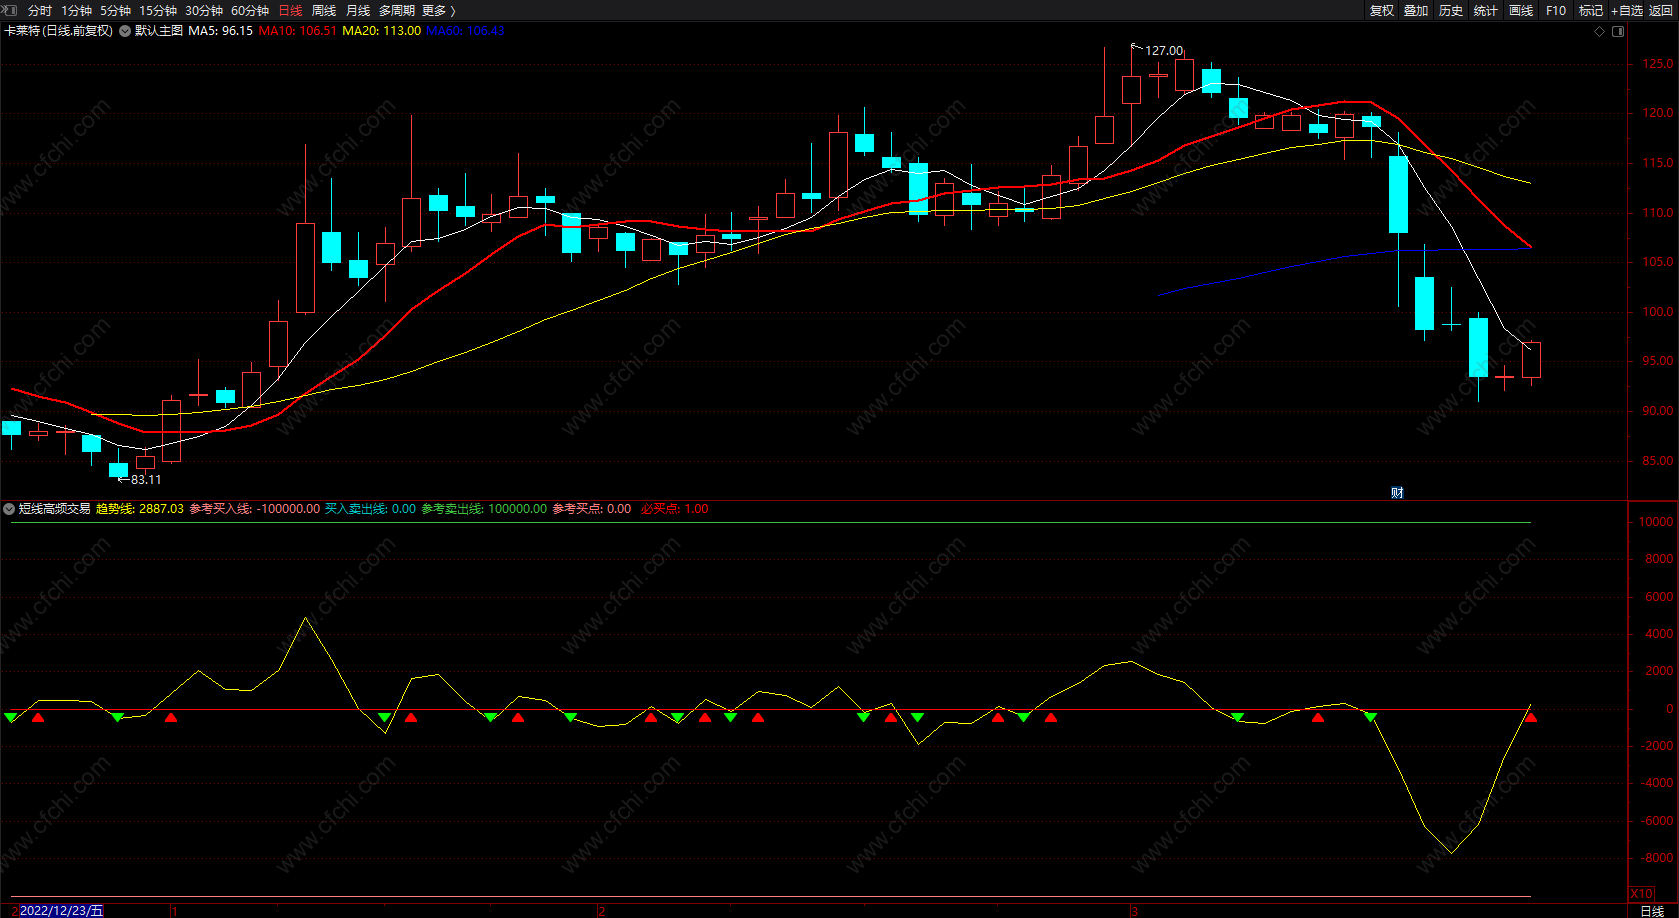
Task: Switch to 1分钟 period
Action: pos(77,10)
